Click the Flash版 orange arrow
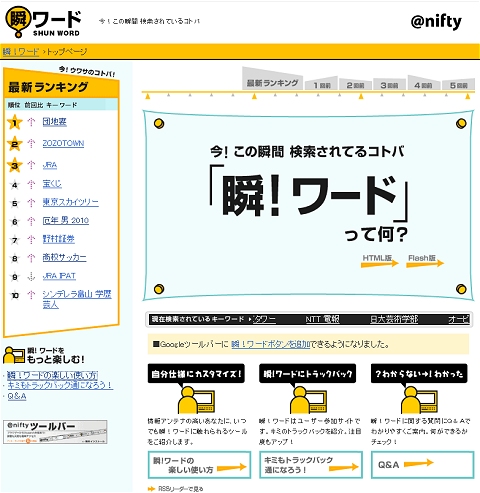Viewport: 480px width, 493px height. point(425,264)
